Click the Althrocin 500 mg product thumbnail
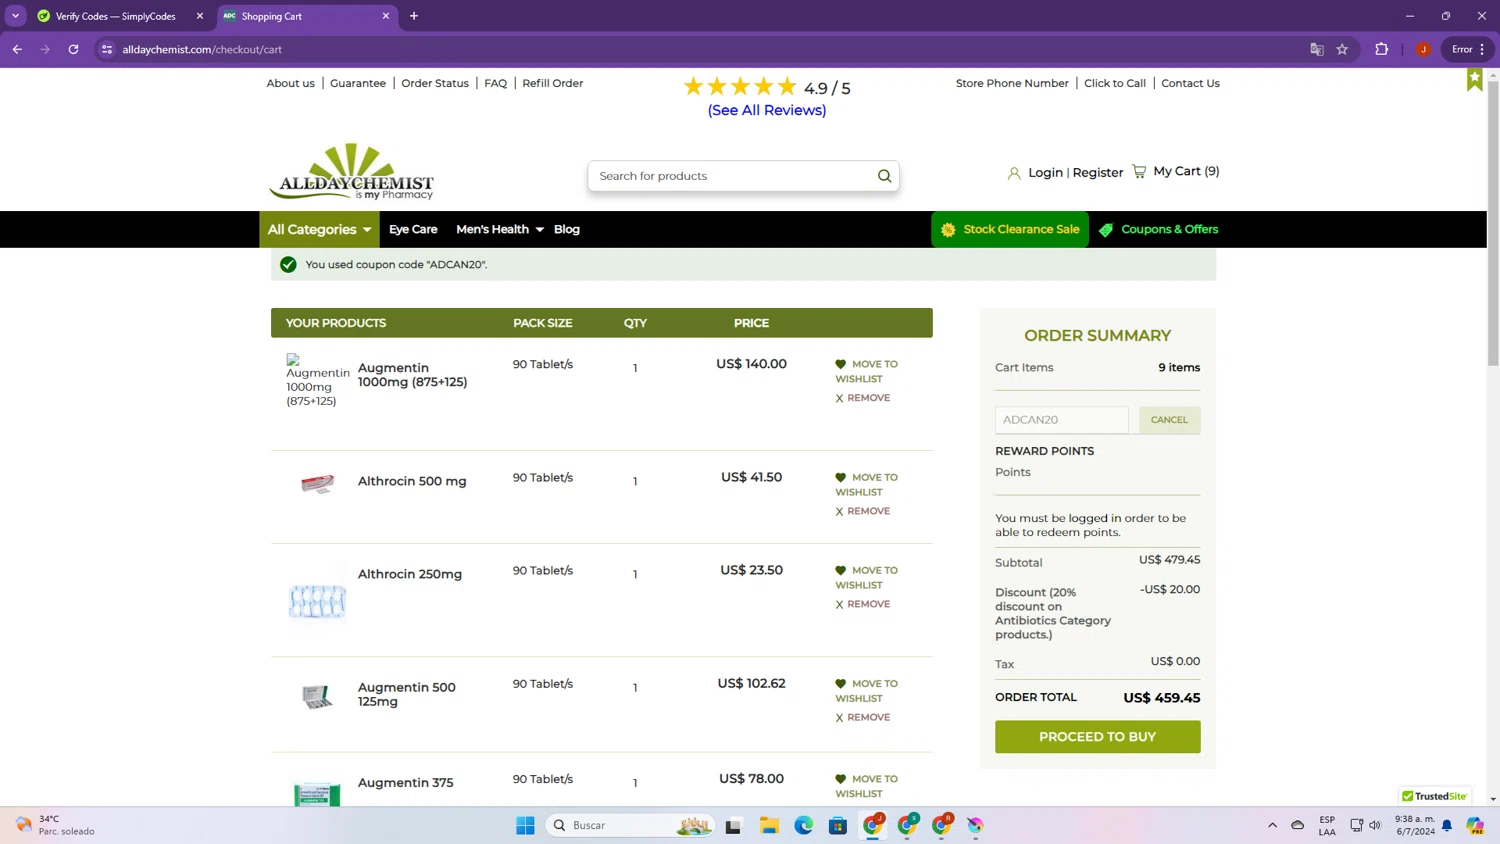This screenshot has width=1500, height=844. click(x=317, y=484)
